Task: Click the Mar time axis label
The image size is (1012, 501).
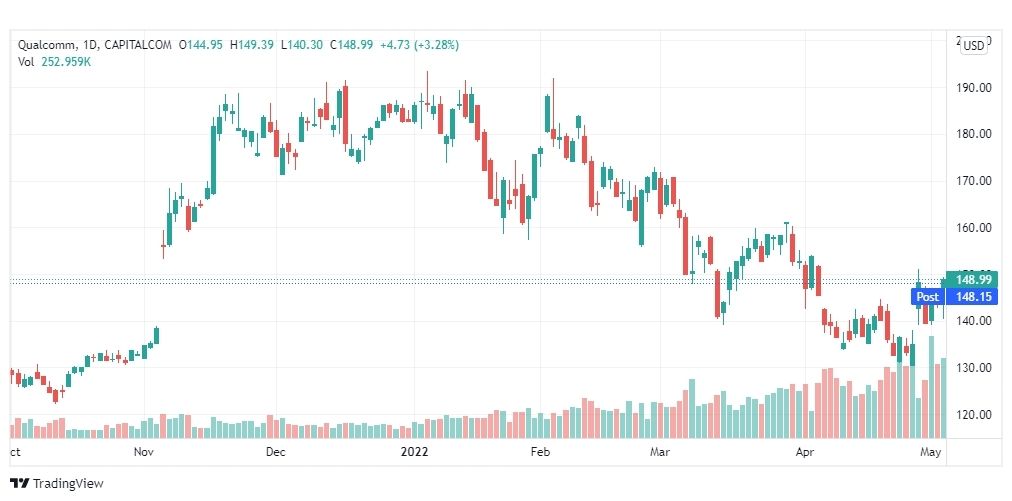Action: (x=660, y=451)
